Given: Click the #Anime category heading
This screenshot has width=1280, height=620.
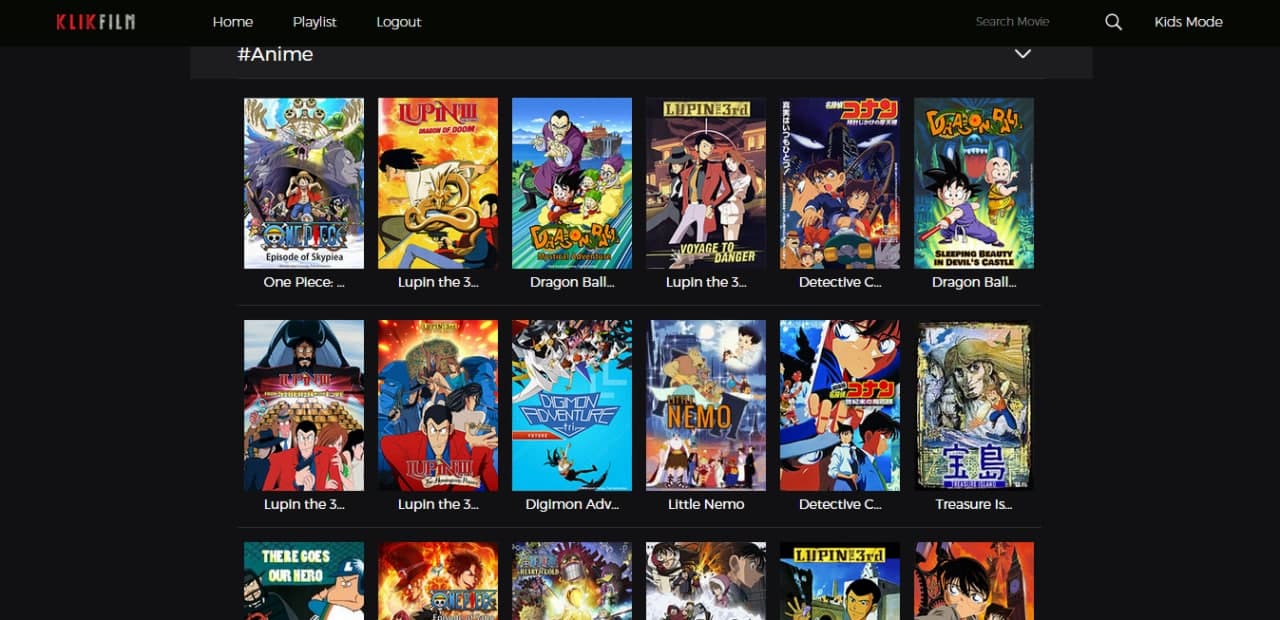Looking at the screenshot, I should [275, 55].
